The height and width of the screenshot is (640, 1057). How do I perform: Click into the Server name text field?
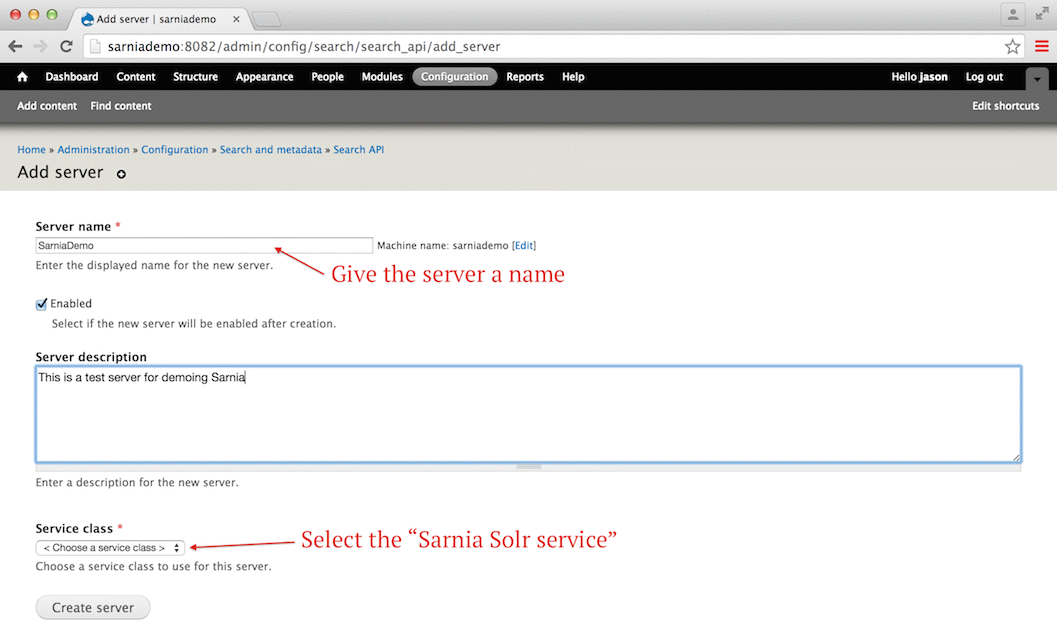204,245
